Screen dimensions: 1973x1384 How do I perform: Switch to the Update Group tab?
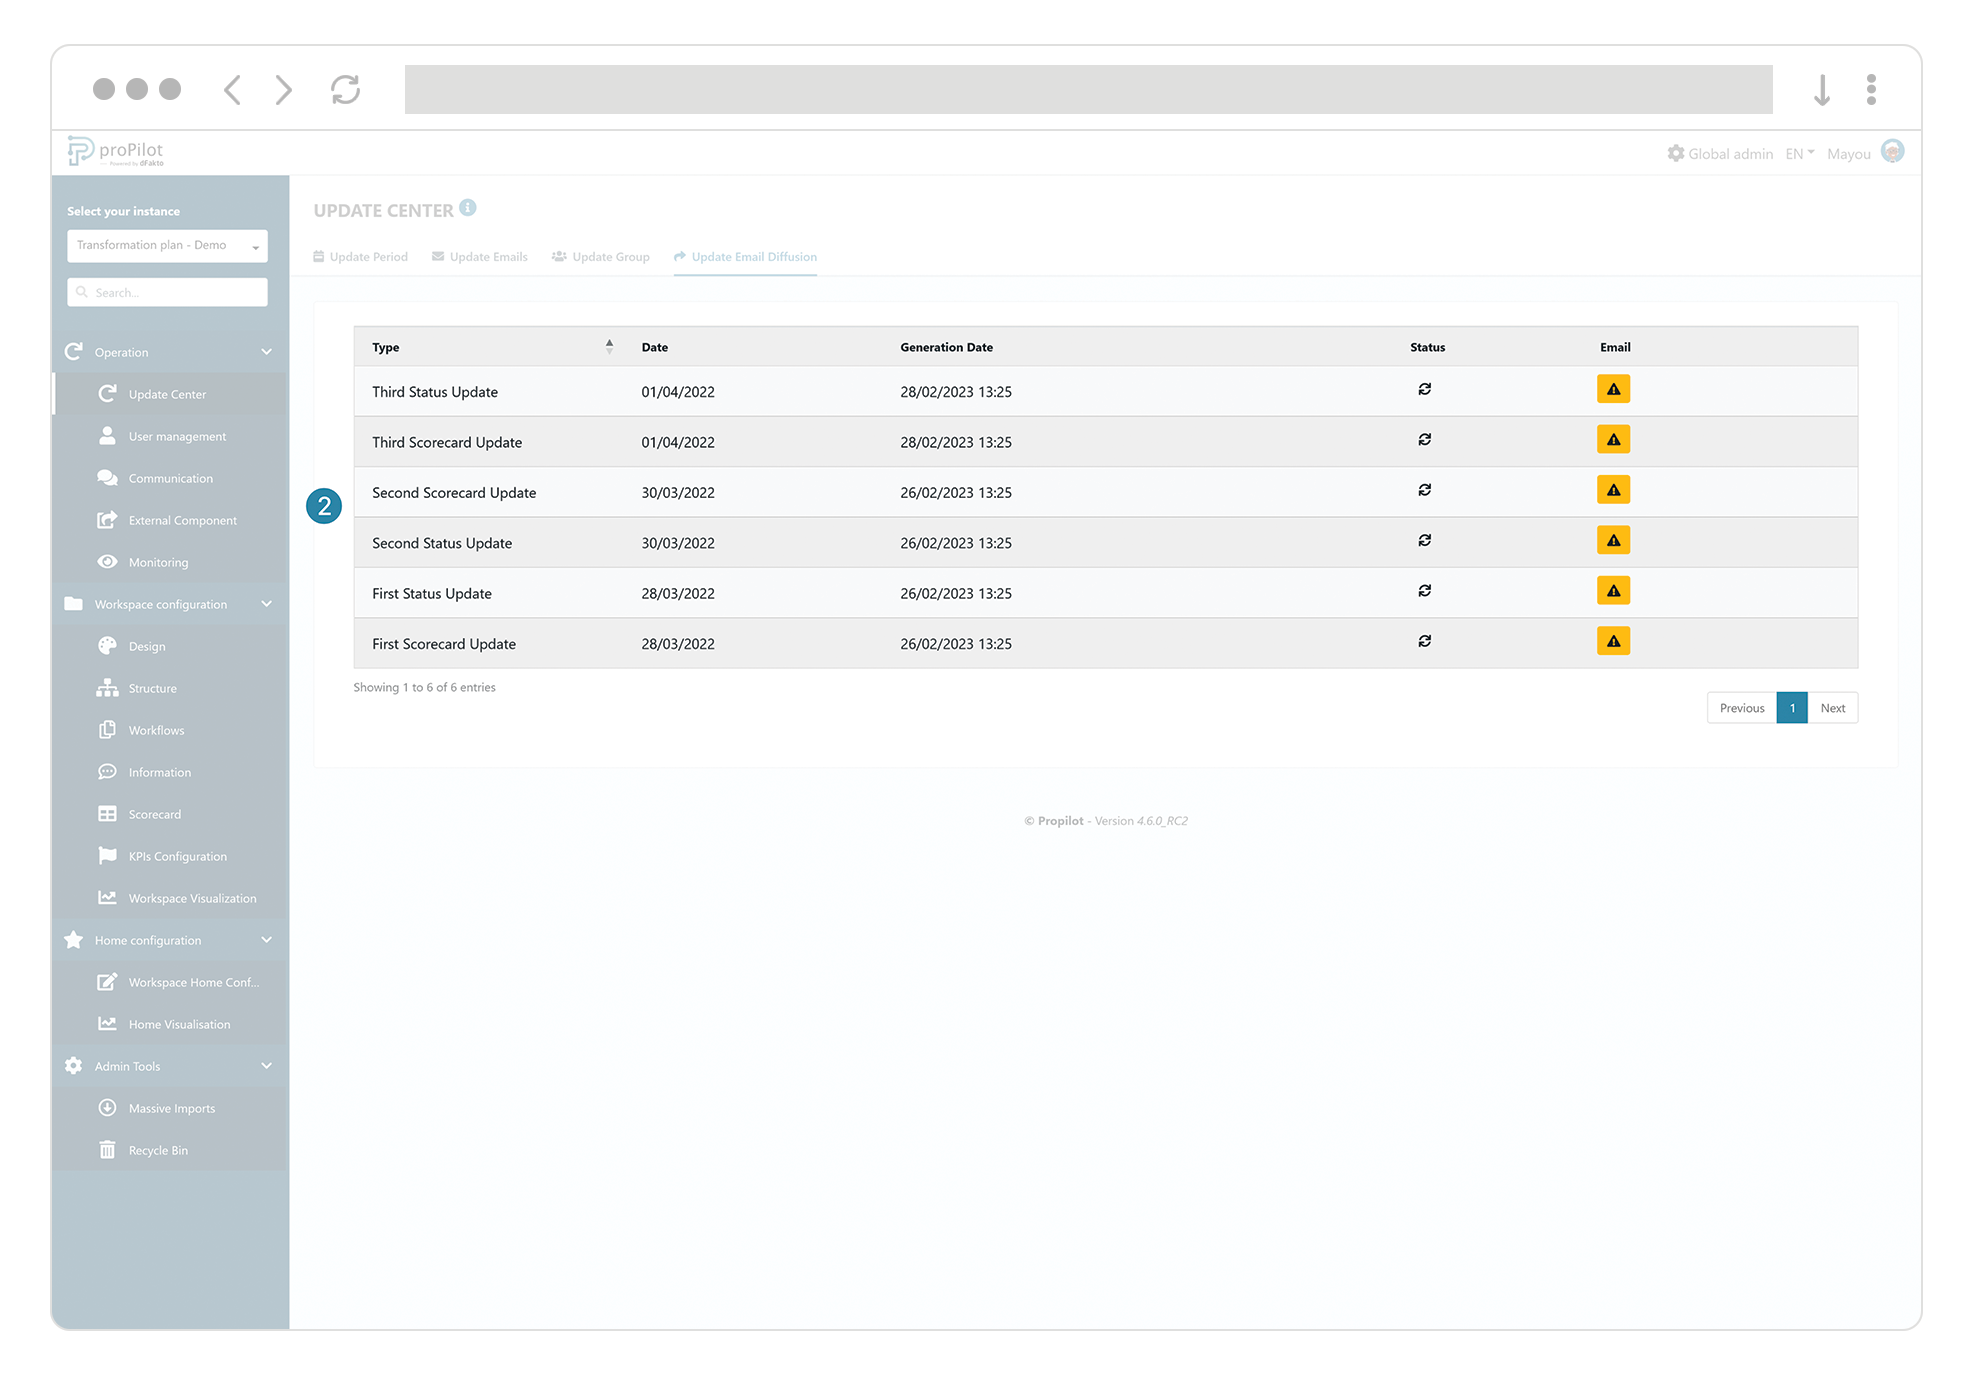pyautogui.click(x=601, y=257)
